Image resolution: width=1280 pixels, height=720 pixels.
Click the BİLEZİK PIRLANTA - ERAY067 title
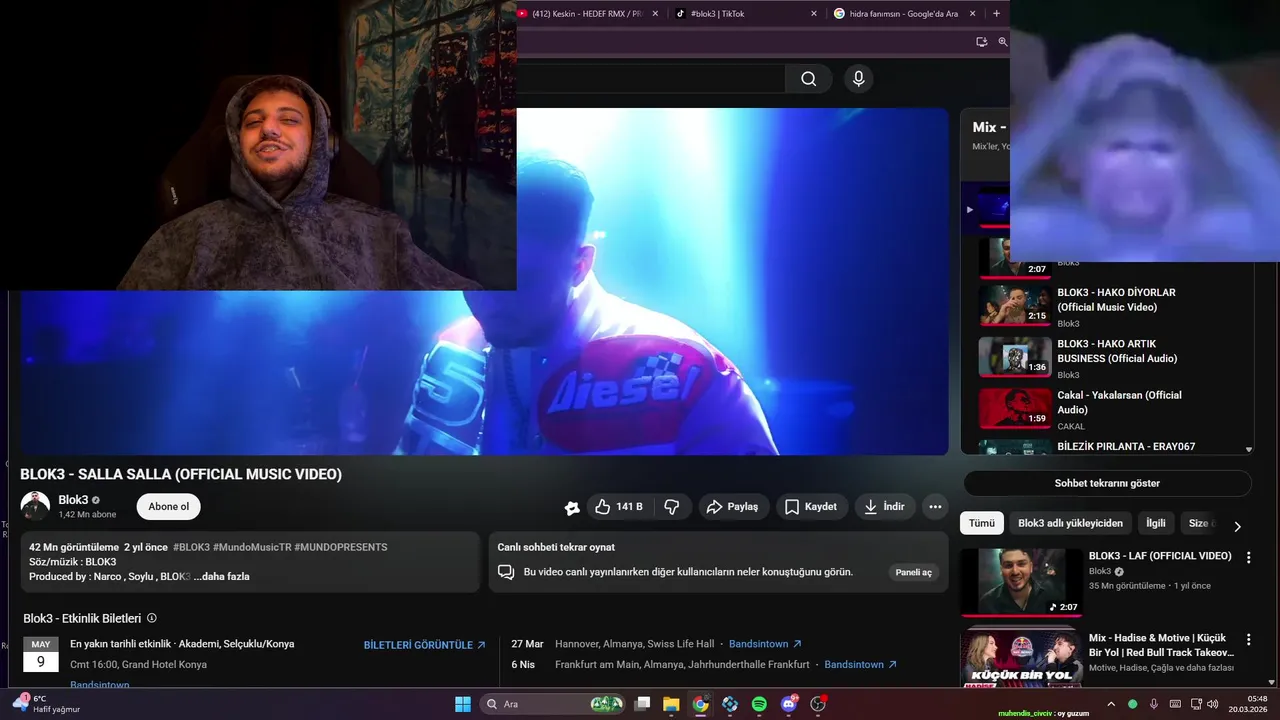pyautogui.click(x=1126, y=447)
